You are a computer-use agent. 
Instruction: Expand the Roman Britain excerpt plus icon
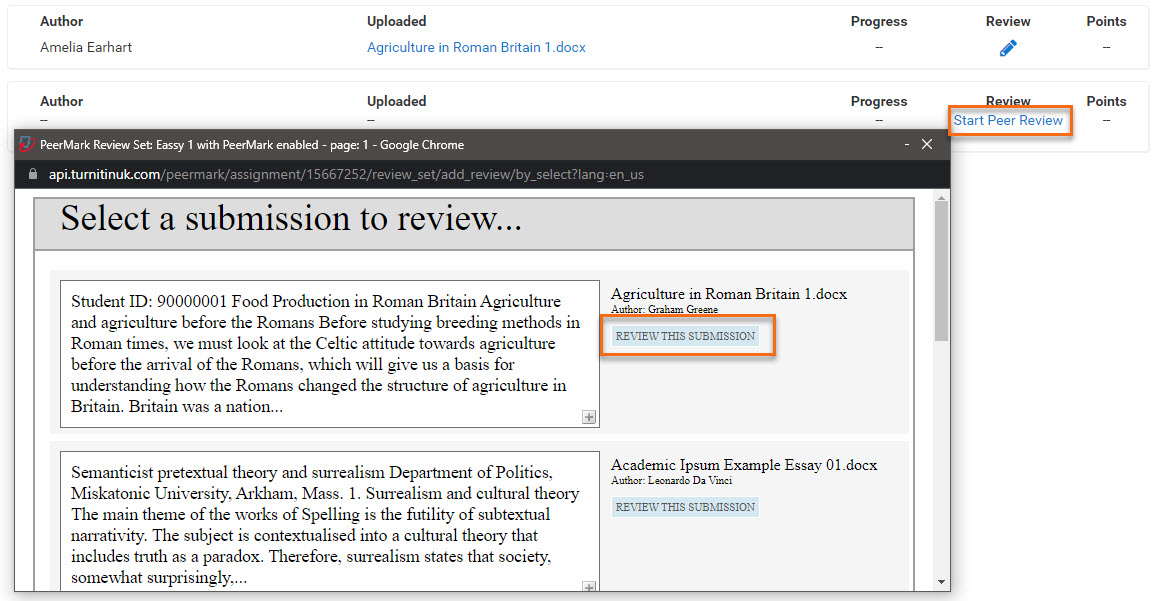[588, 417]
